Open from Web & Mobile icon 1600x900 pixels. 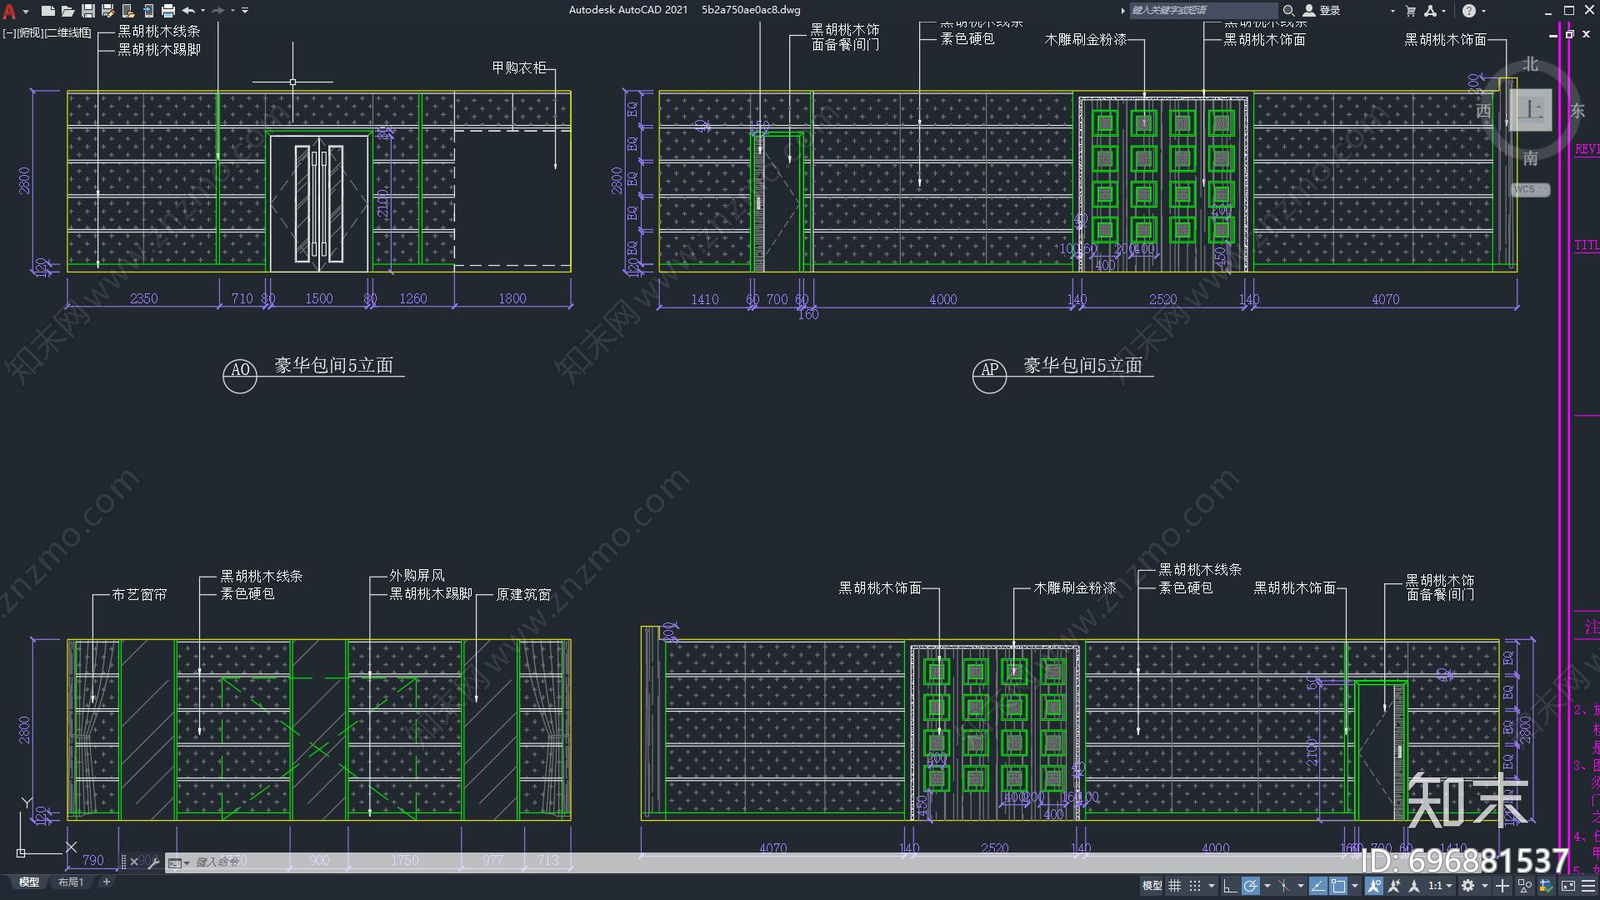pyautogui.click(x=128, y=11)
